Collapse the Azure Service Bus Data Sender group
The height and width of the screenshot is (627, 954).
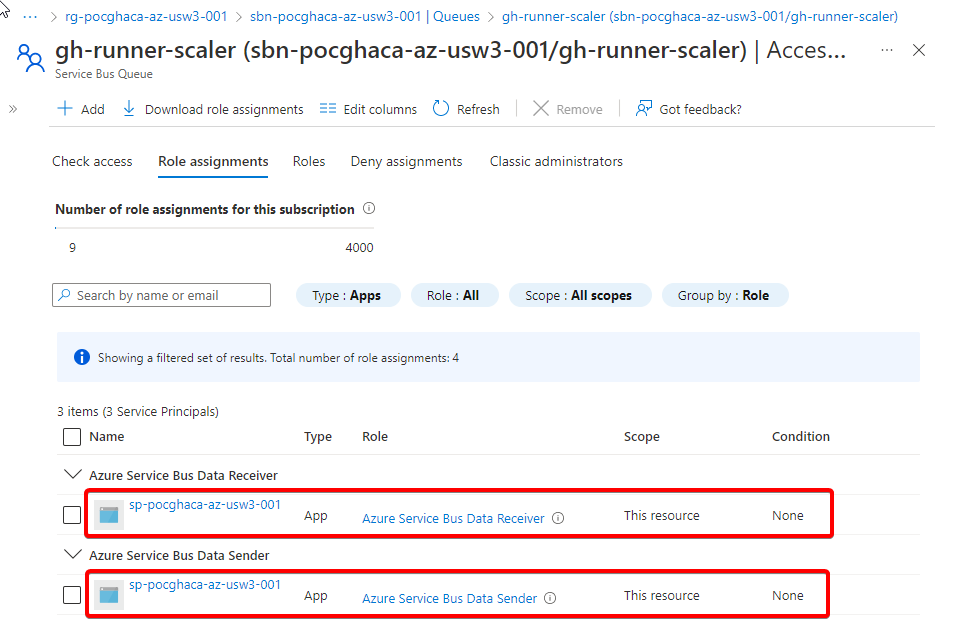tap(71, 555)
